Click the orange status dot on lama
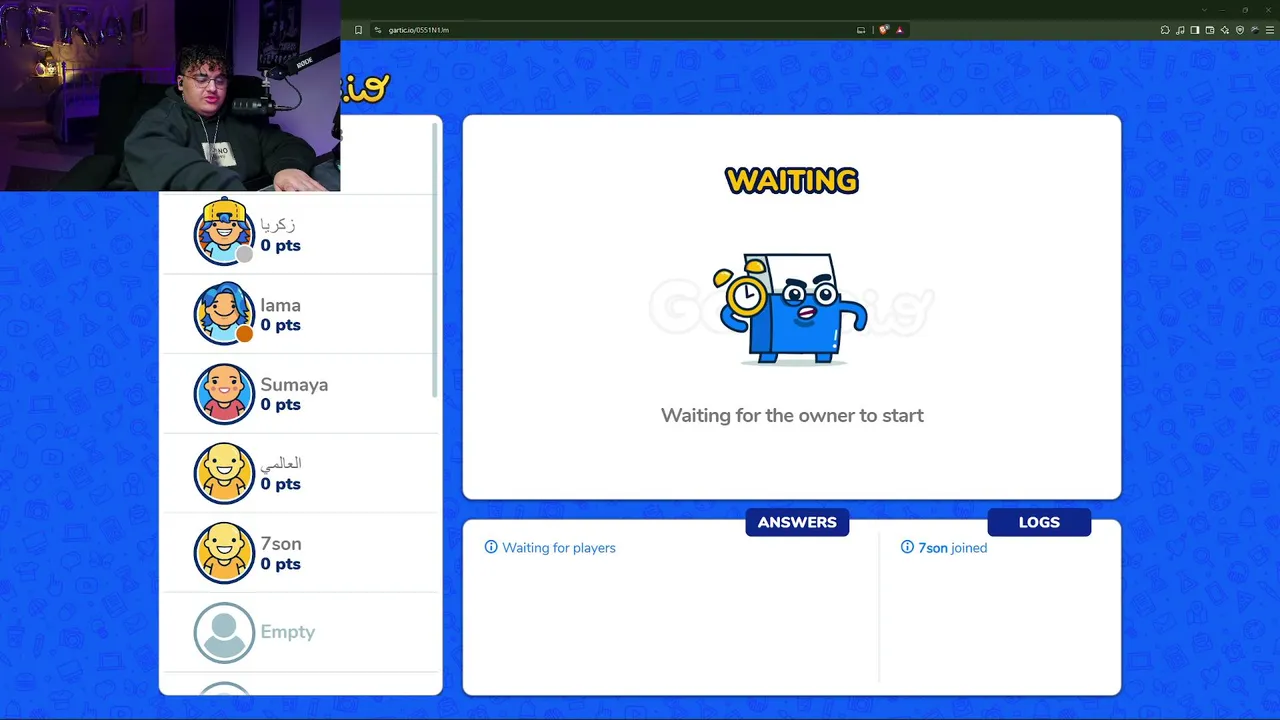This screenshot has width=1280, height=720. 245,335
